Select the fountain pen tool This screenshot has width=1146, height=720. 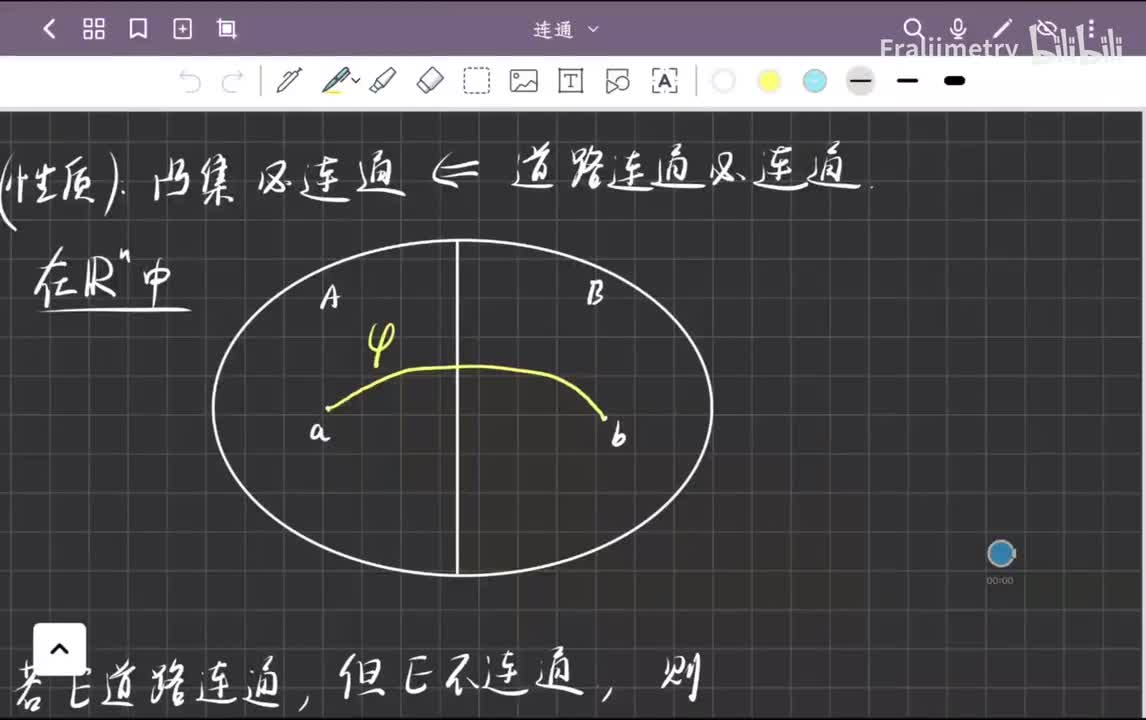tap(289, 80)
